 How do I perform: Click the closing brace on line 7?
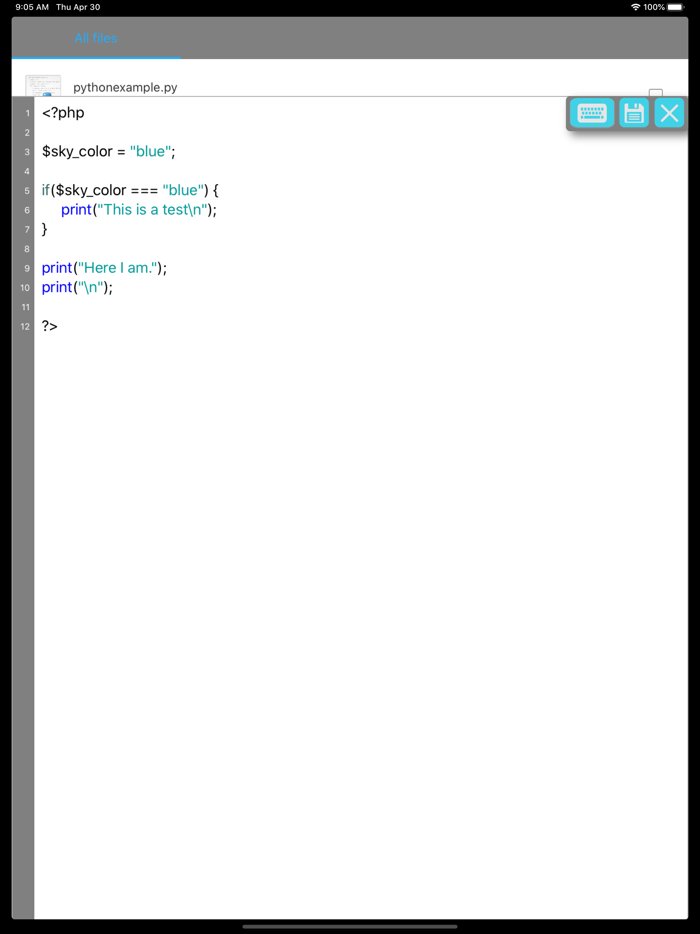[x=44, y=229]
